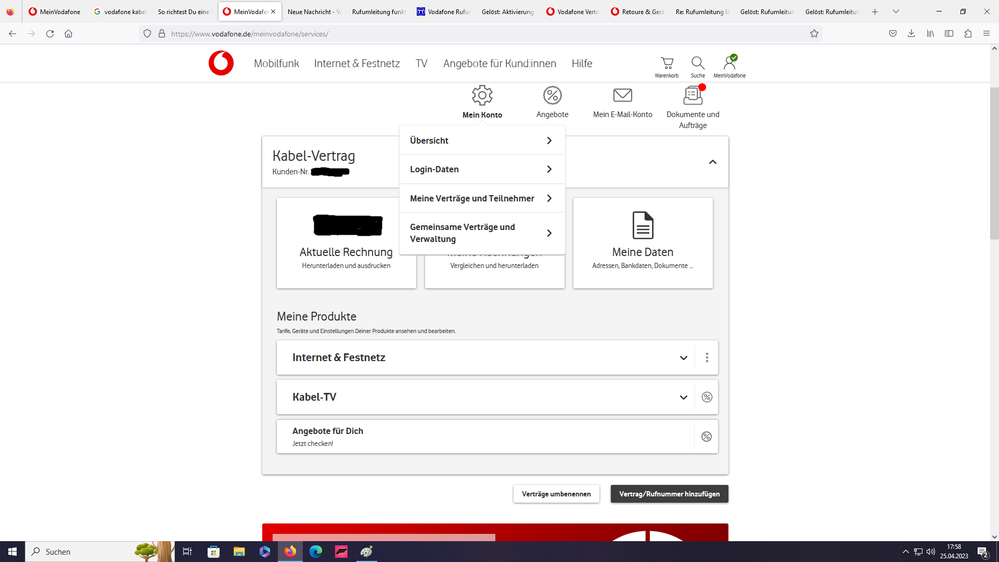999x562 pixels.
Task: Open the Hilfe menu
Action: pos(582,63)
